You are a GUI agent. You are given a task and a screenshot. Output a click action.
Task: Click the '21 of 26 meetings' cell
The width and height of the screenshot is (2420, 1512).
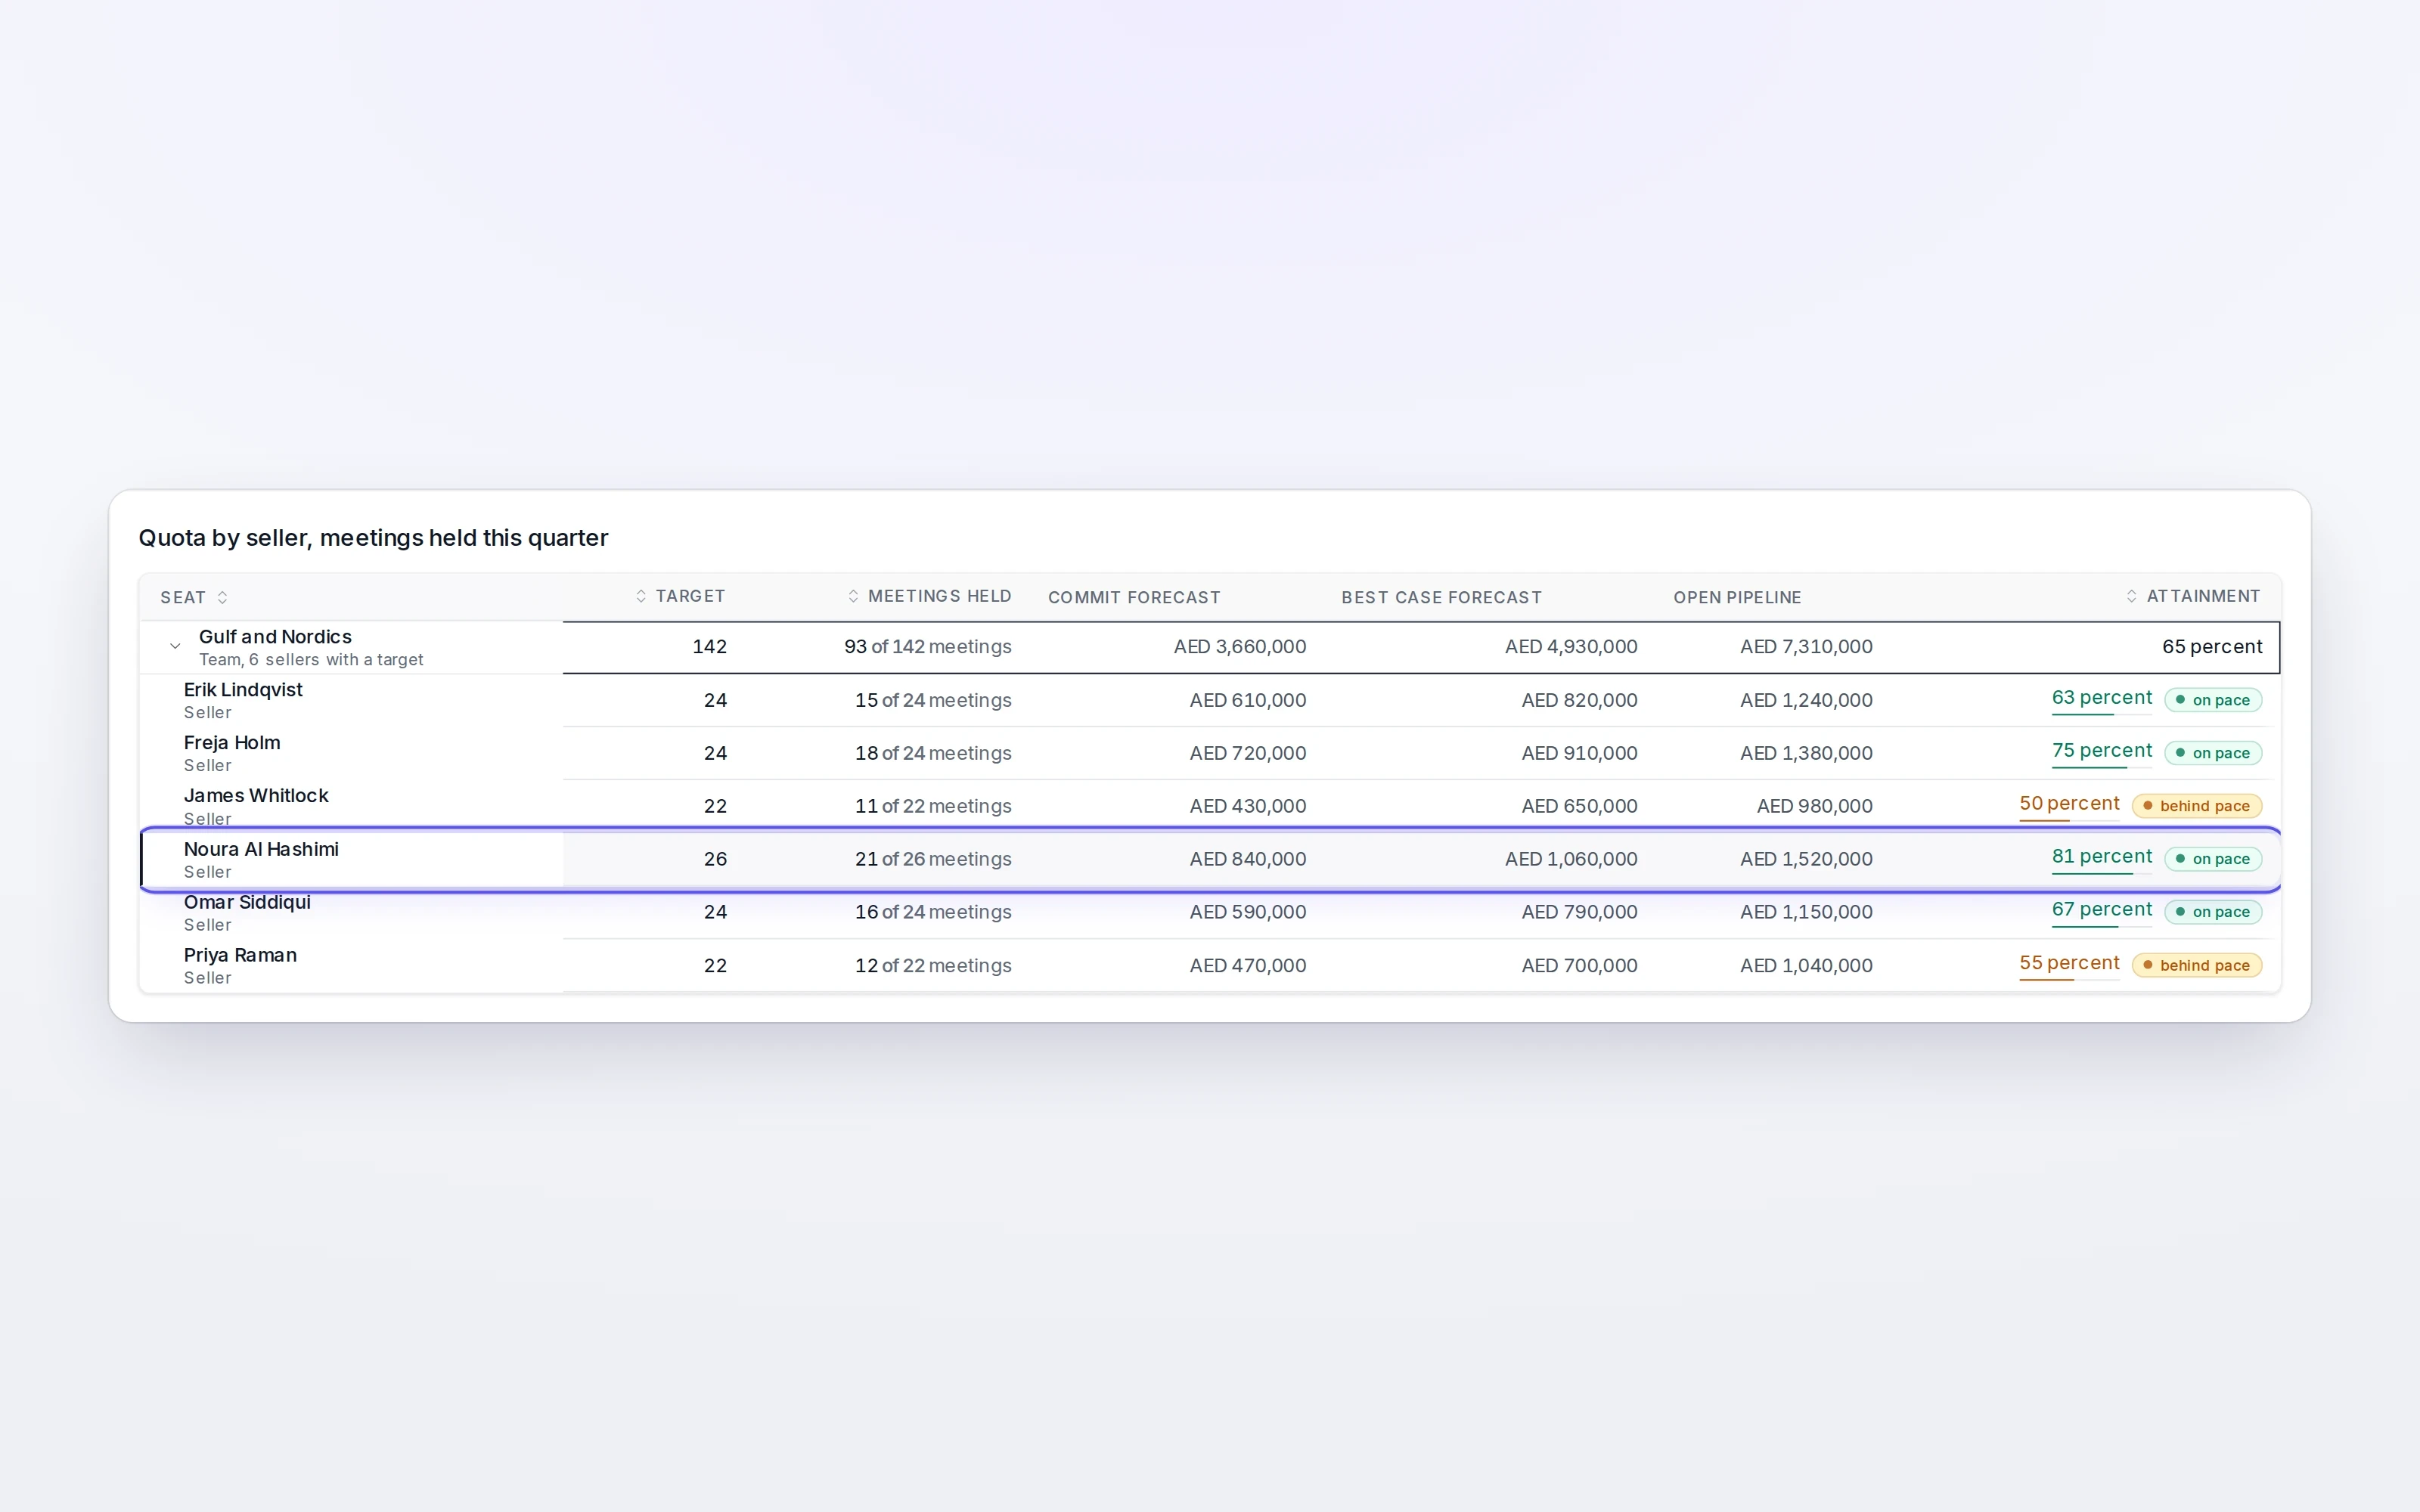point(933,859)
